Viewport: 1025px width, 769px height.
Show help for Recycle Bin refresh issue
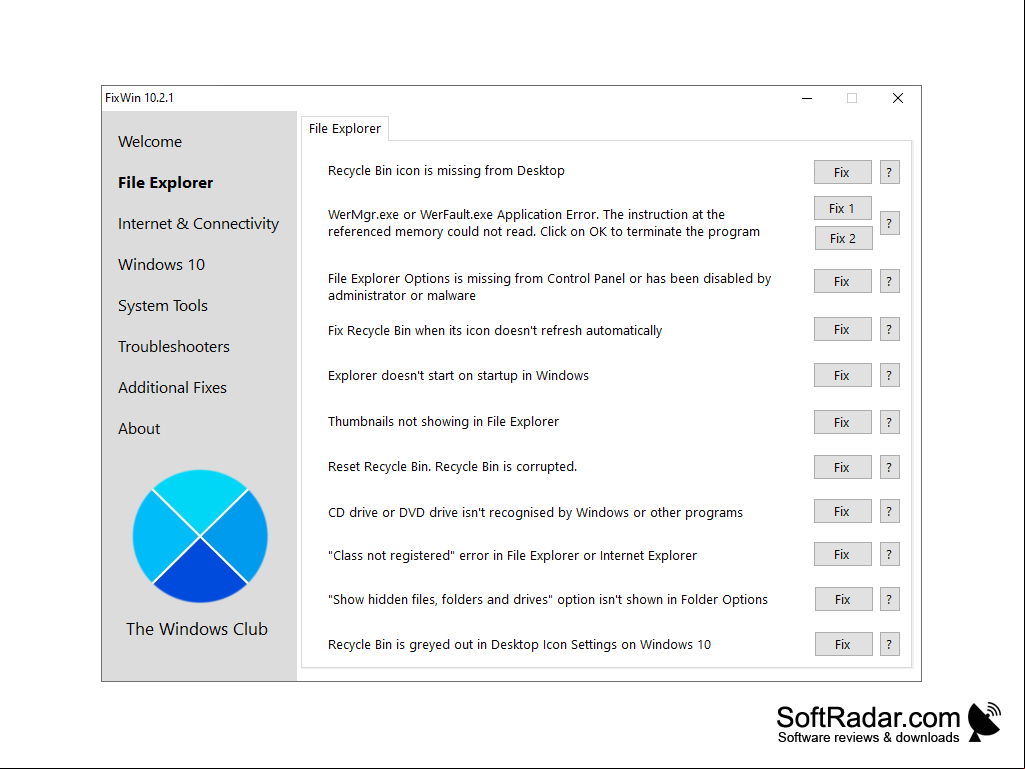click(889, 330)
